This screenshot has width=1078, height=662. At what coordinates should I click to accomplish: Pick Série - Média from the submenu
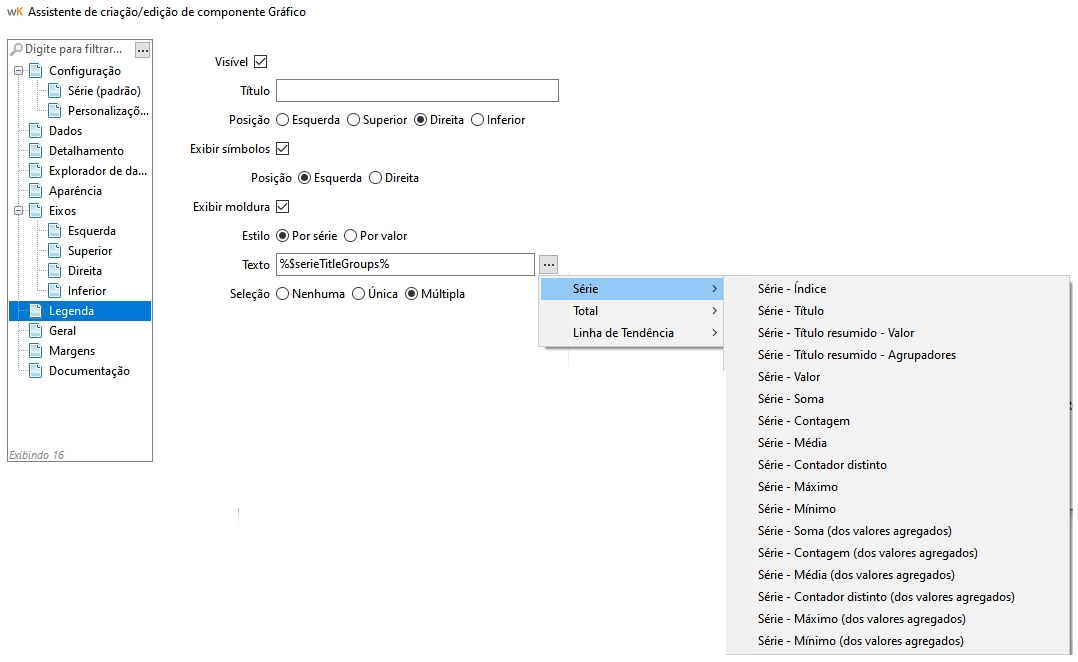792,443
